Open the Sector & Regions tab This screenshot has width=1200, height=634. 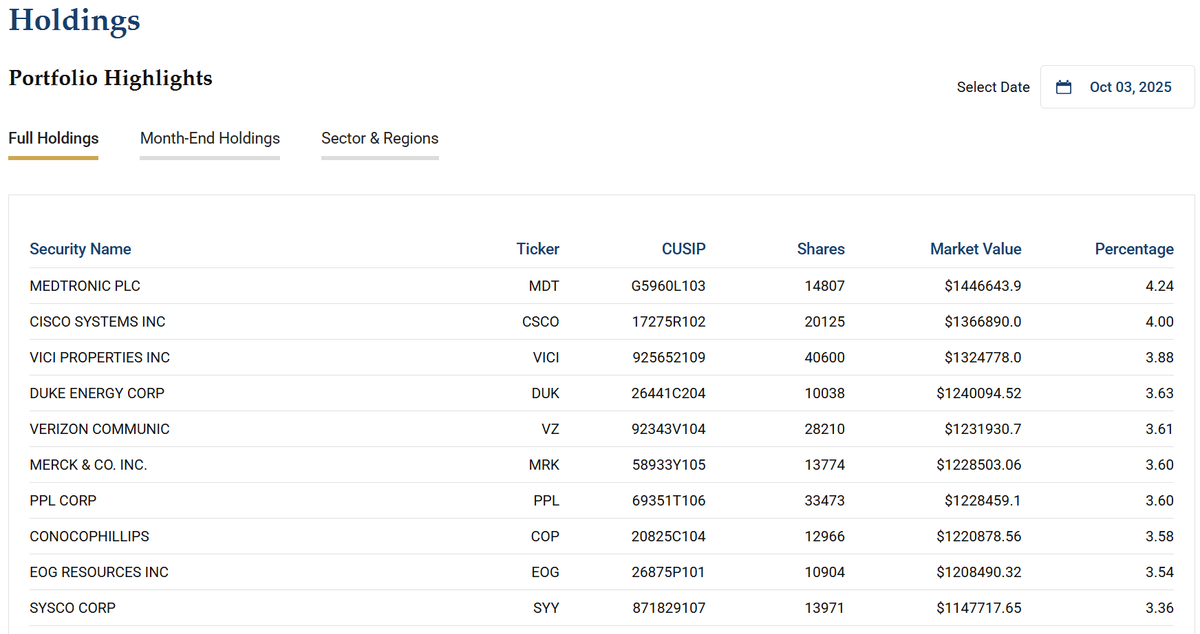pyautogui.click(x=380, y=139)
